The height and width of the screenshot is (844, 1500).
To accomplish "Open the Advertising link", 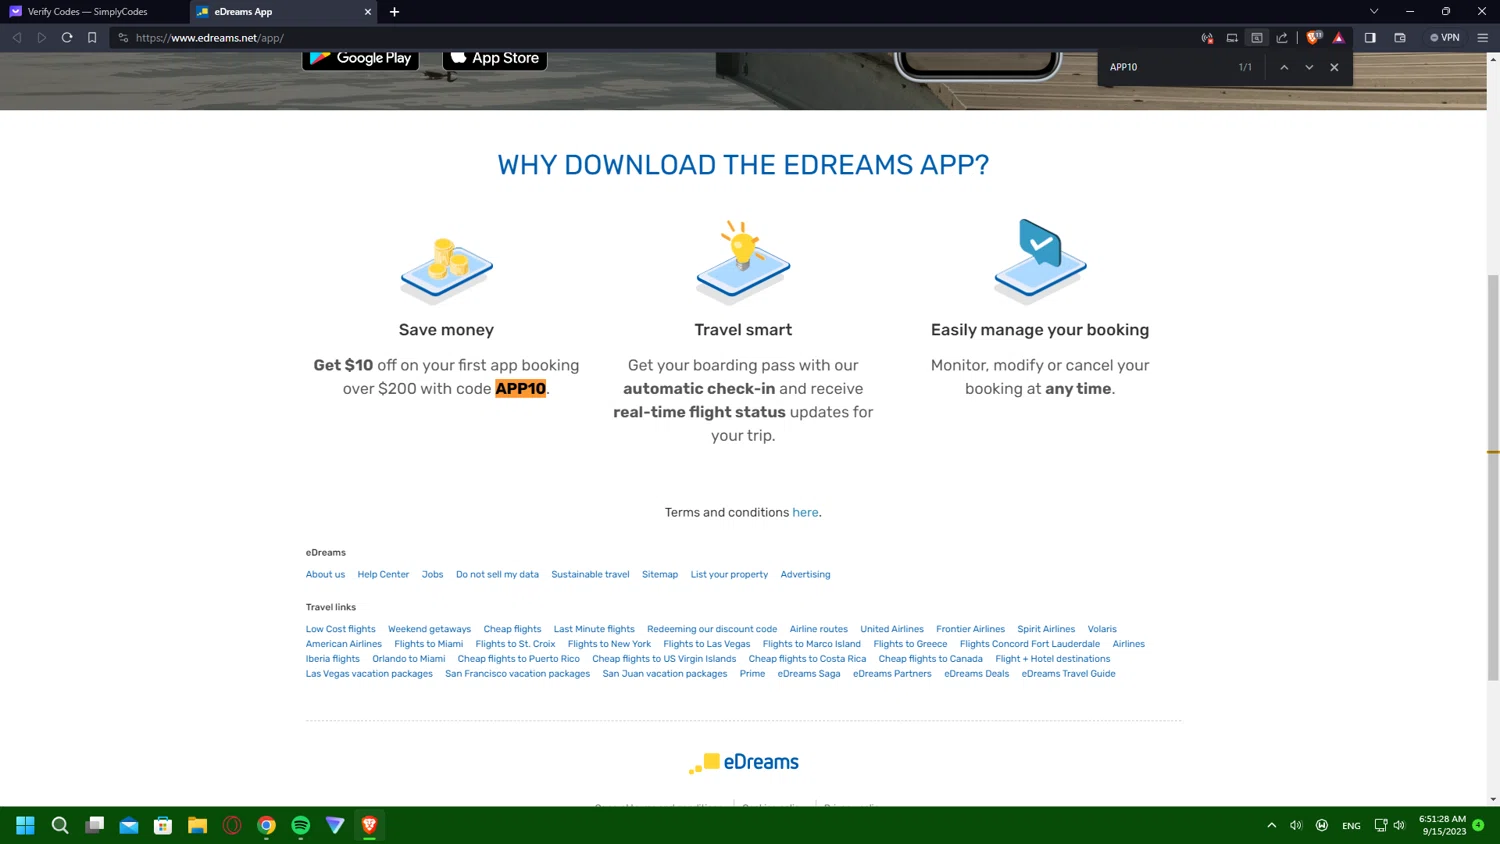I will tap(805, 574).
